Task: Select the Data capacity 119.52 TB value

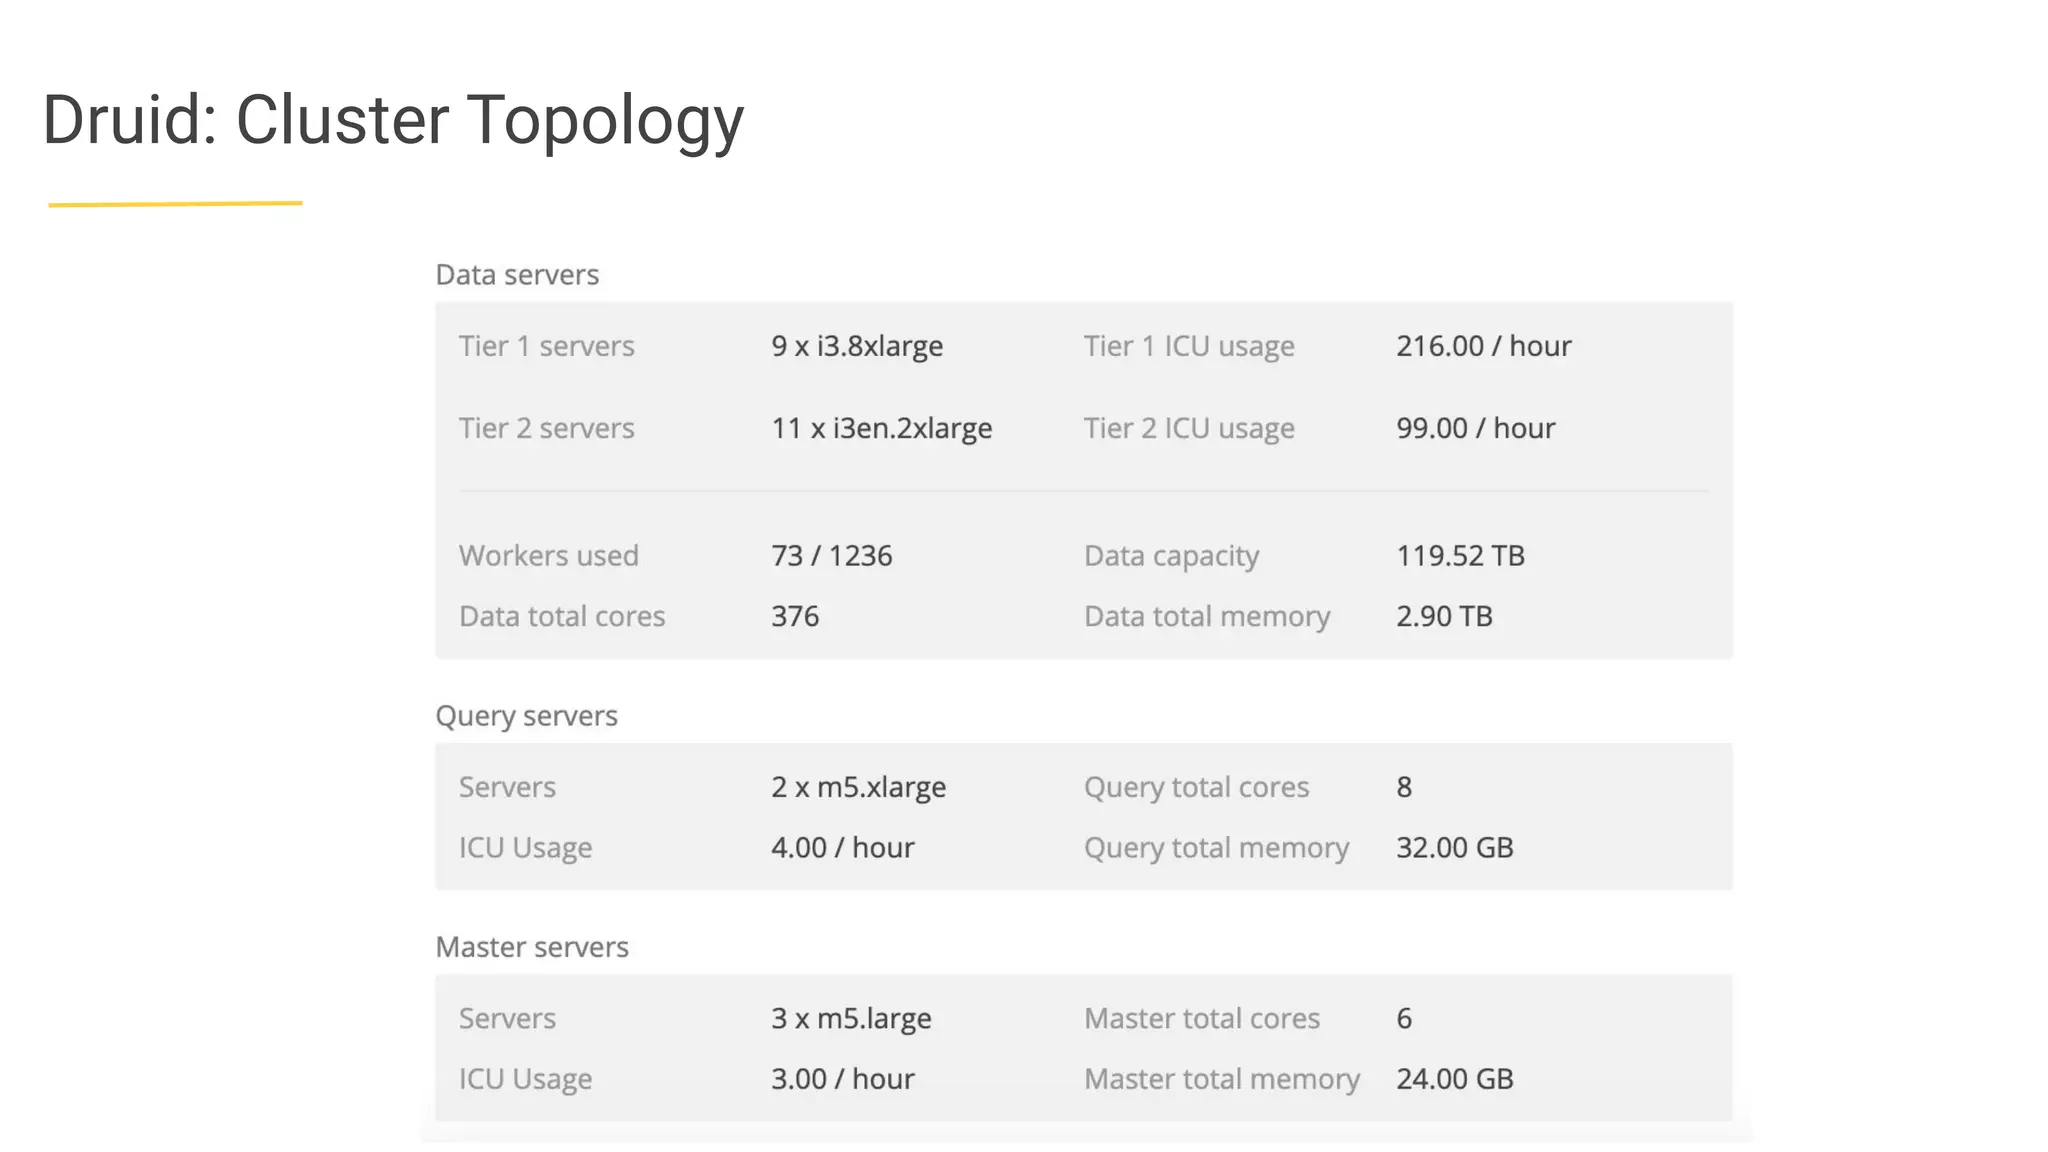Action: click(x=1461, y=556)
